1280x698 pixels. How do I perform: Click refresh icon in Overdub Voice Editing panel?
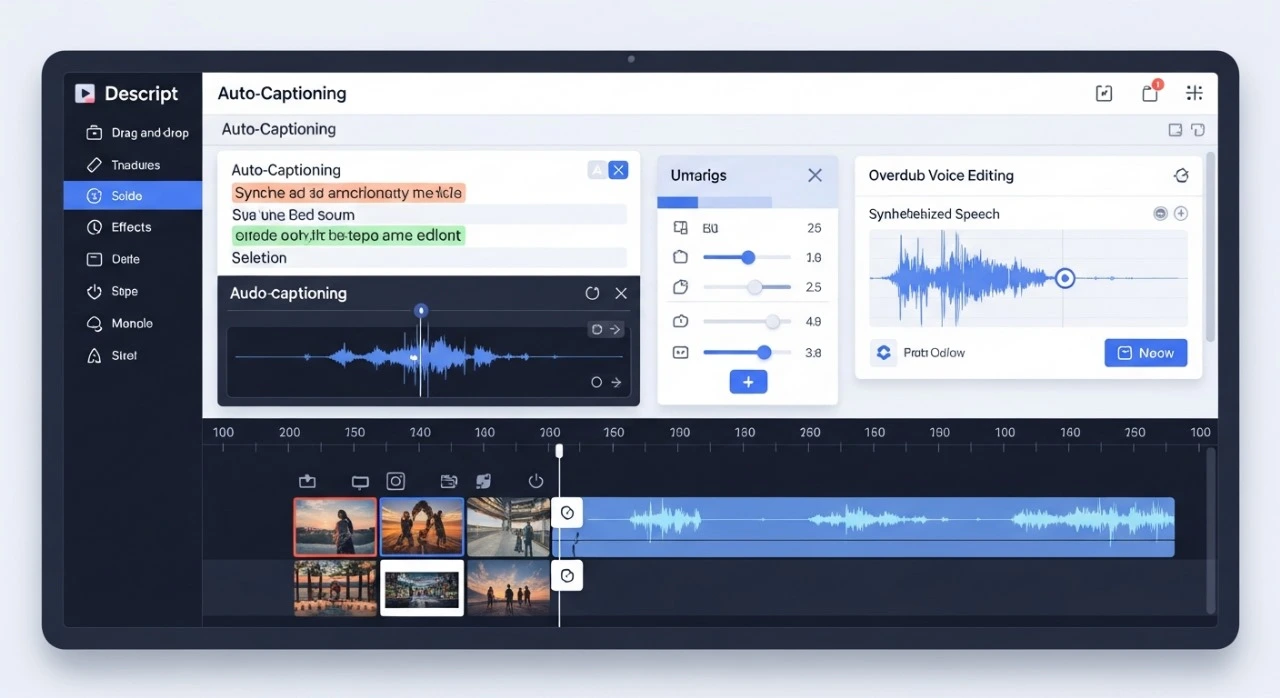(x=1181, y=176)
